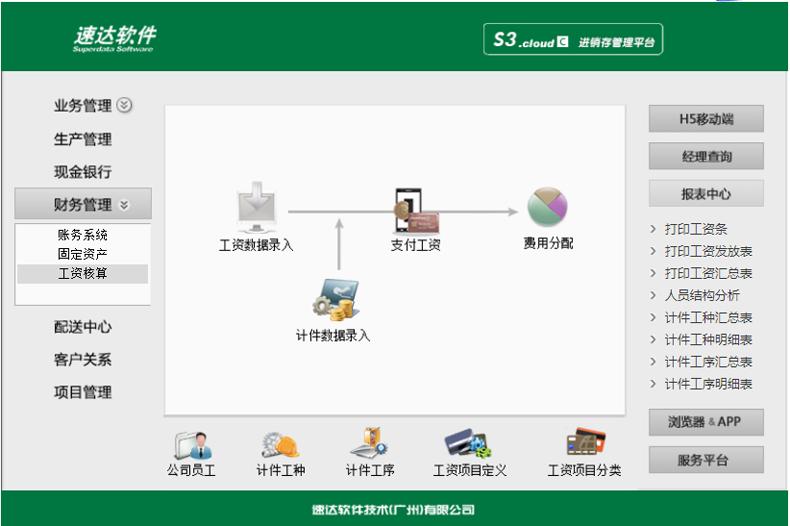Expand the 计件工种明细表 arrow

tap(653, 340)
